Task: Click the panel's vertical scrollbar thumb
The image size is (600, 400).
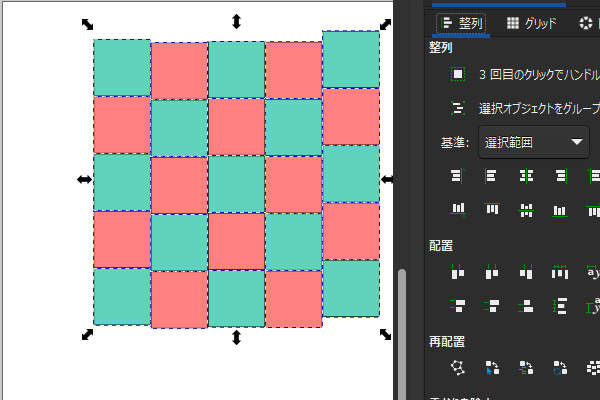Action: (x=401, y=335)
